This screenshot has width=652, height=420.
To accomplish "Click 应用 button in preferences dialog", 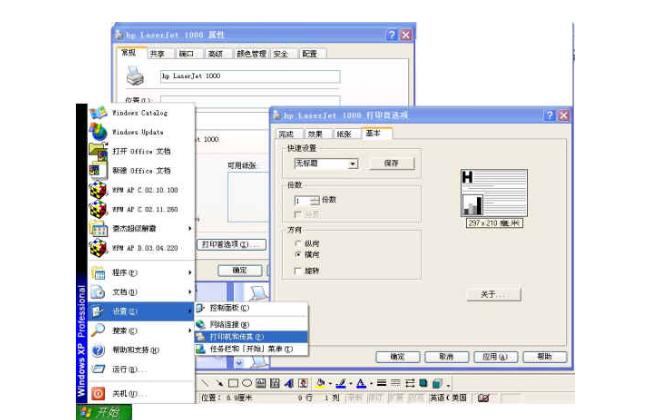I will [x=495, y=357].
